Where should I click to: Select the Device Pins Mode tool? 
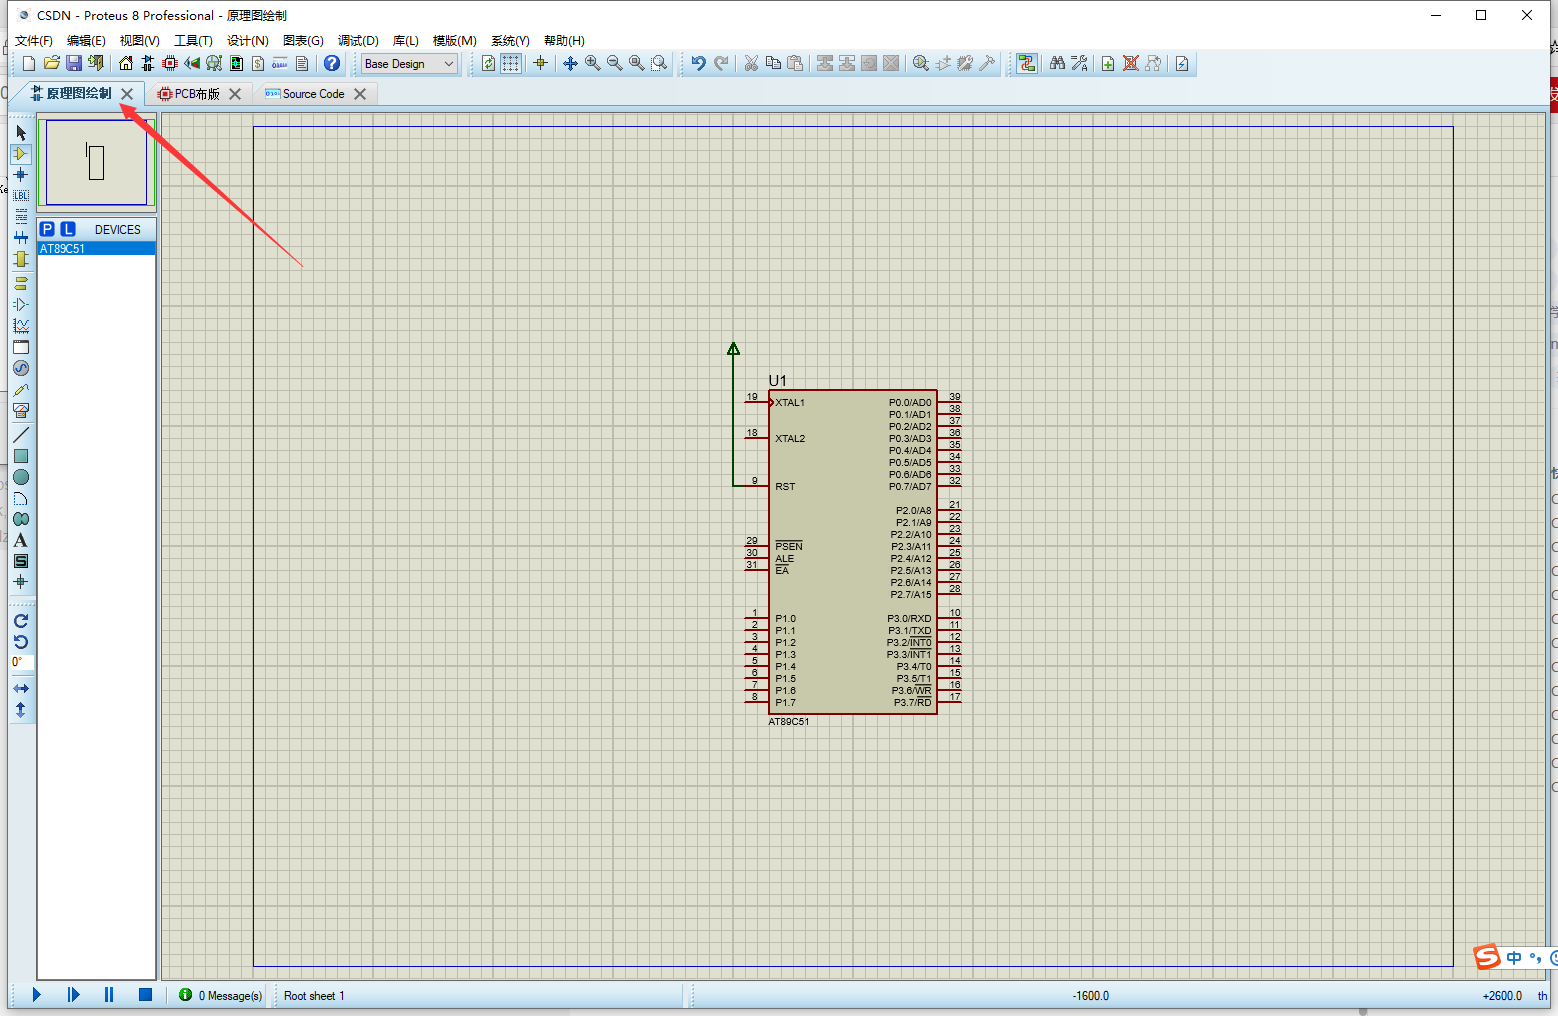pyautogui.click(x=21, y=304)
